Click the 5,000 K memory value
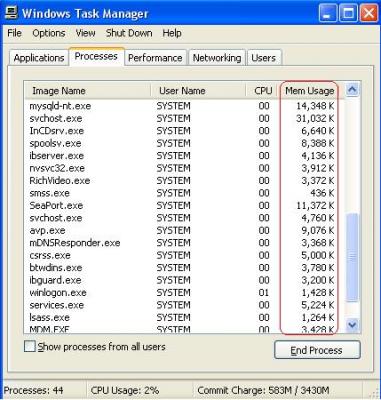Screen dimensions: 381x400 pyautogui.click(x=318, y=255)
